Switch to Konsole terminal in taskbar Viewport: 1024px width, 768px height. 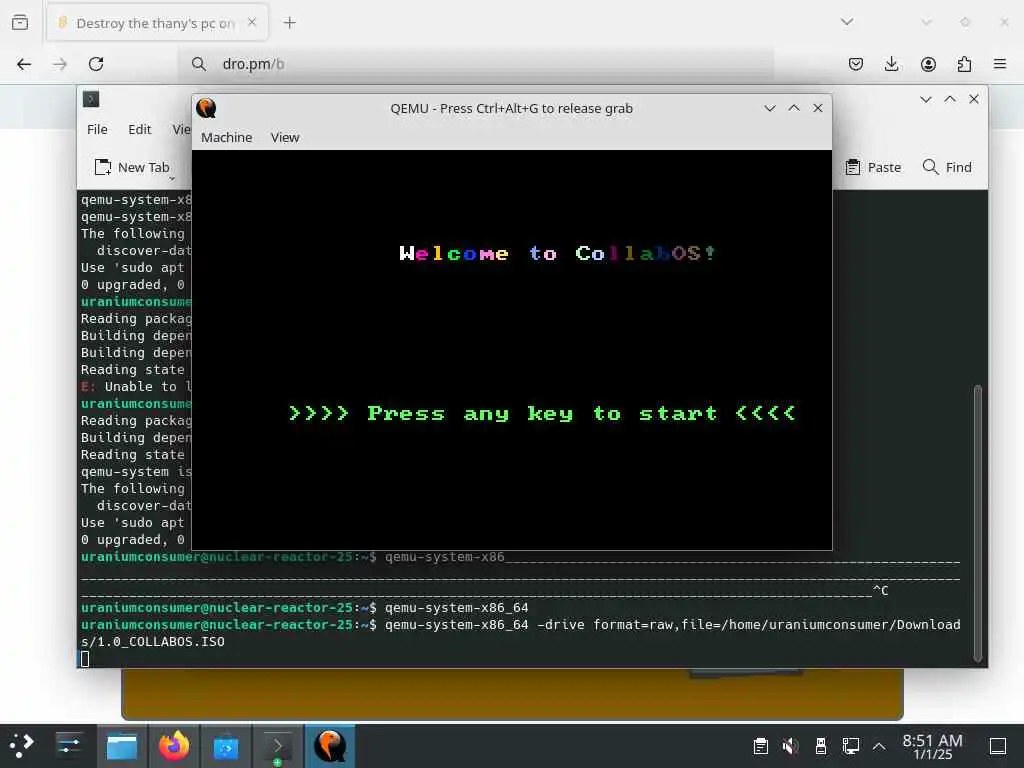[278, 746]
